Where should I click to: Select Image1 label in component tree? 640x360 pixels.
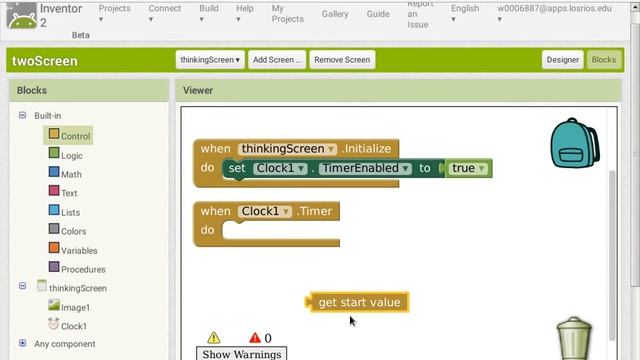tap(75, 307)
